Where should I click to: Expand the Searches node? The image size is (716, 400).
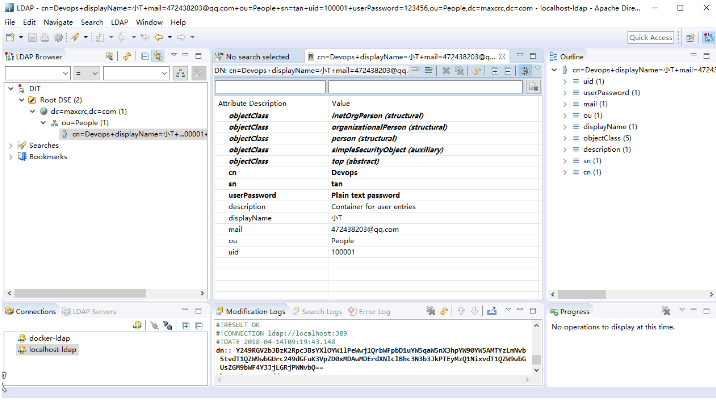(11, 146)
